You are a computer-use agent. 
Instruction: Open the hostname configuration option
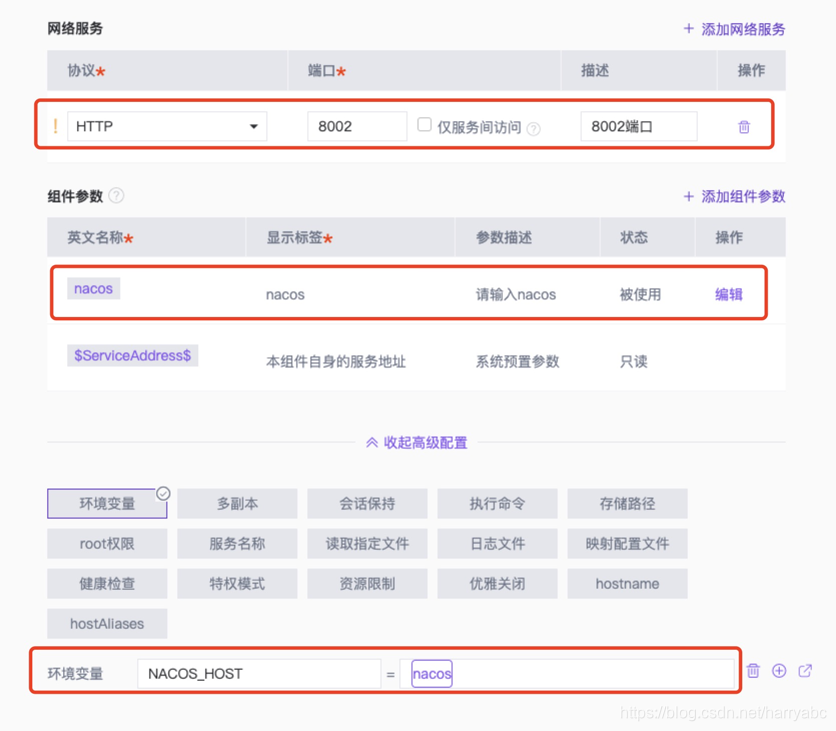pos(627,583)
